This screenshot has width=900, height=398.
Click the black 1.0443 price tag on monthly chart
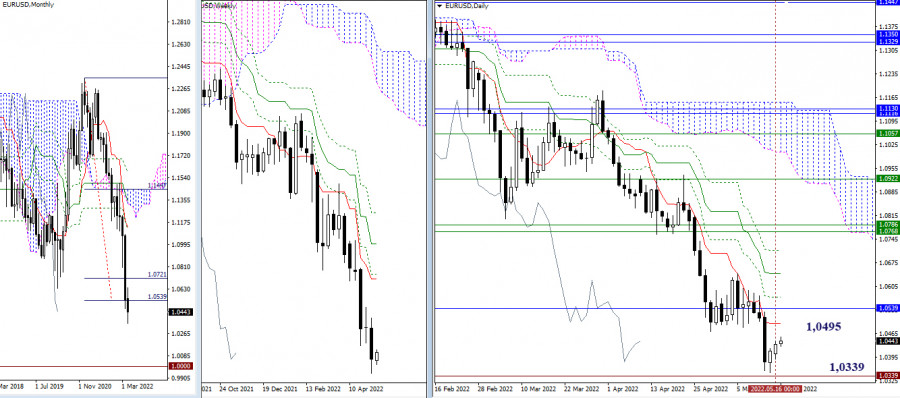(x=181, y=312)
